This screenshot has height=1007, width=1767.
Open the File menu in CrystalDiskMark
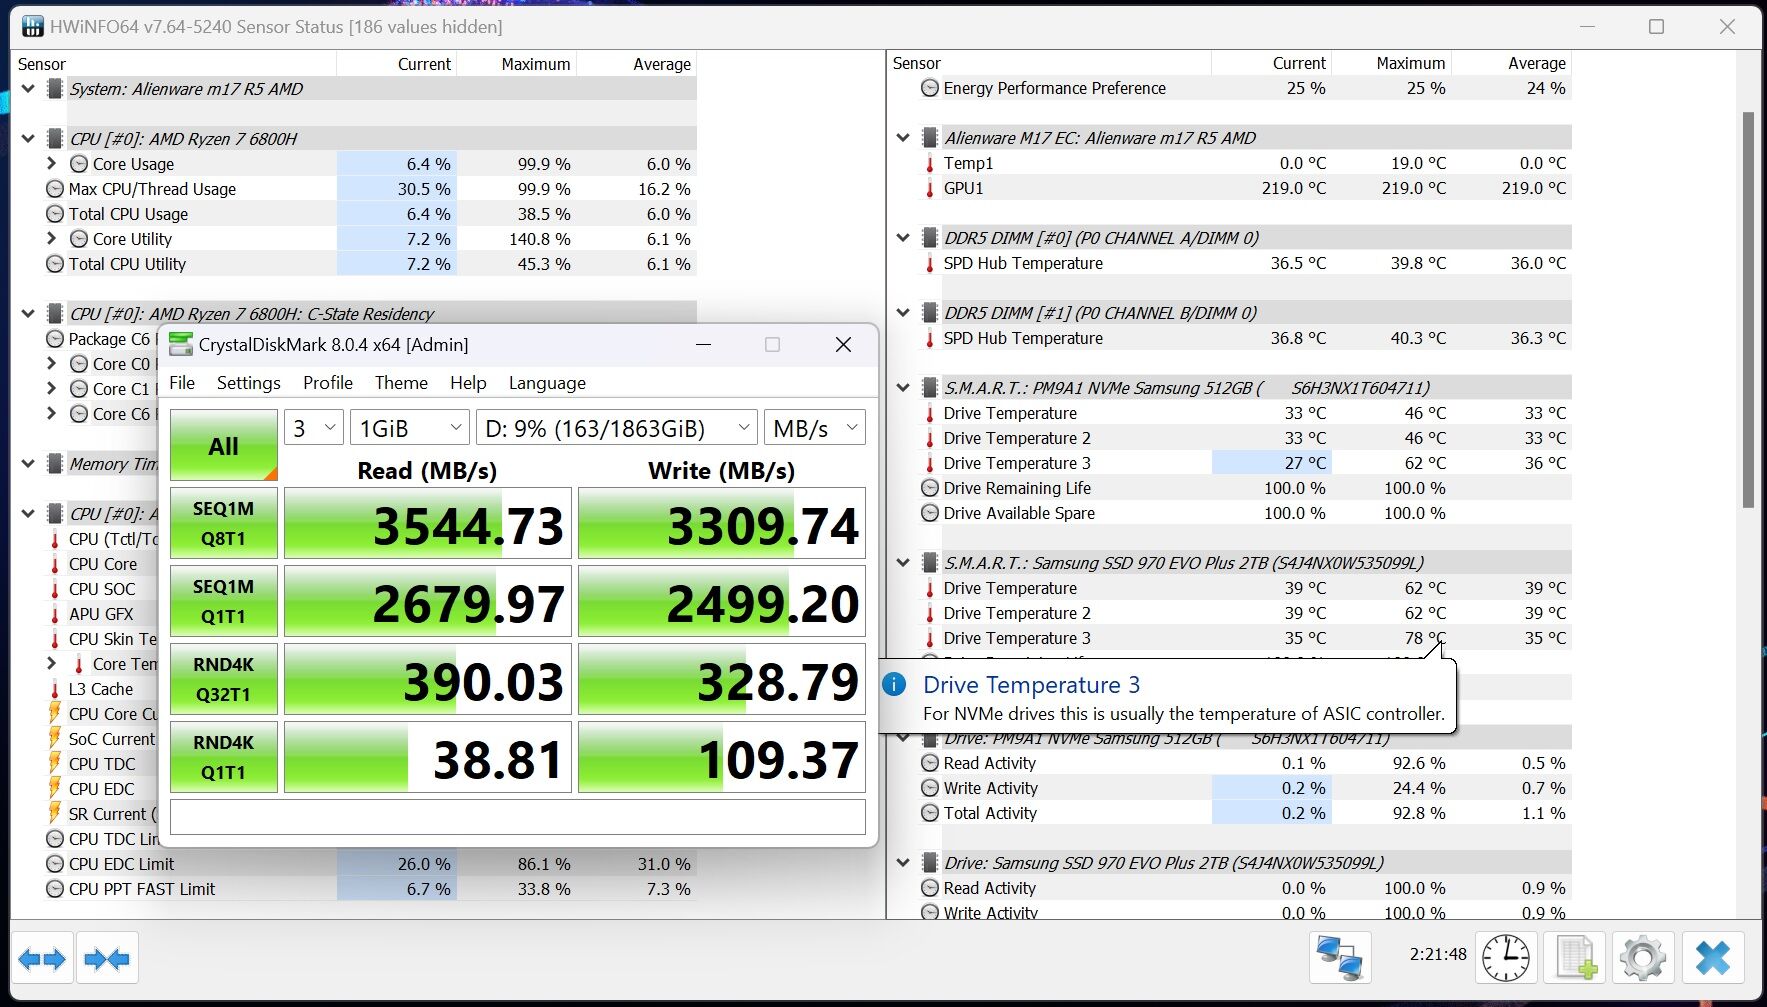(182, 383)
